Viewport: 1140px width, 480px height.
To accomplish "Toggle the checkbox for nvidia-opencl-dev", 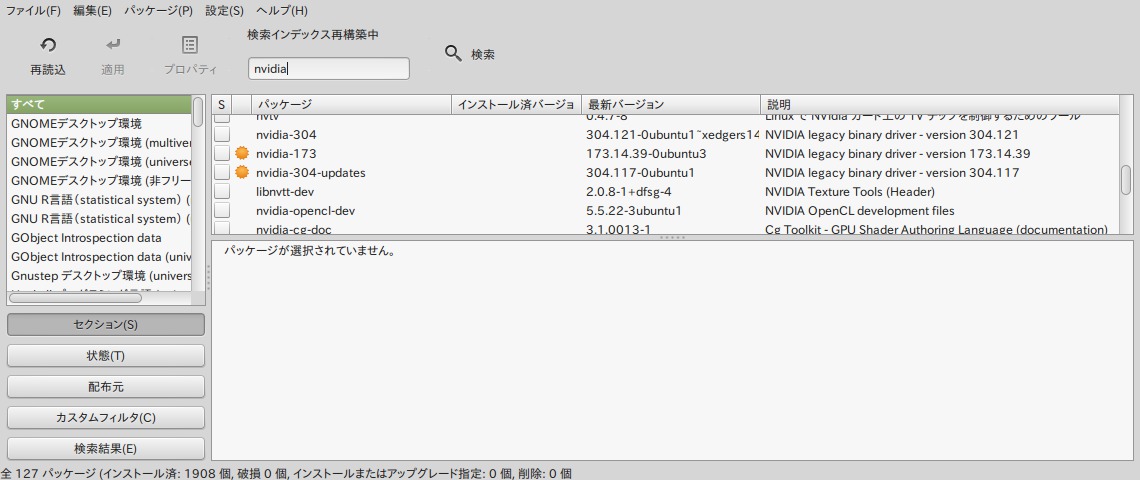I will 222,211.
